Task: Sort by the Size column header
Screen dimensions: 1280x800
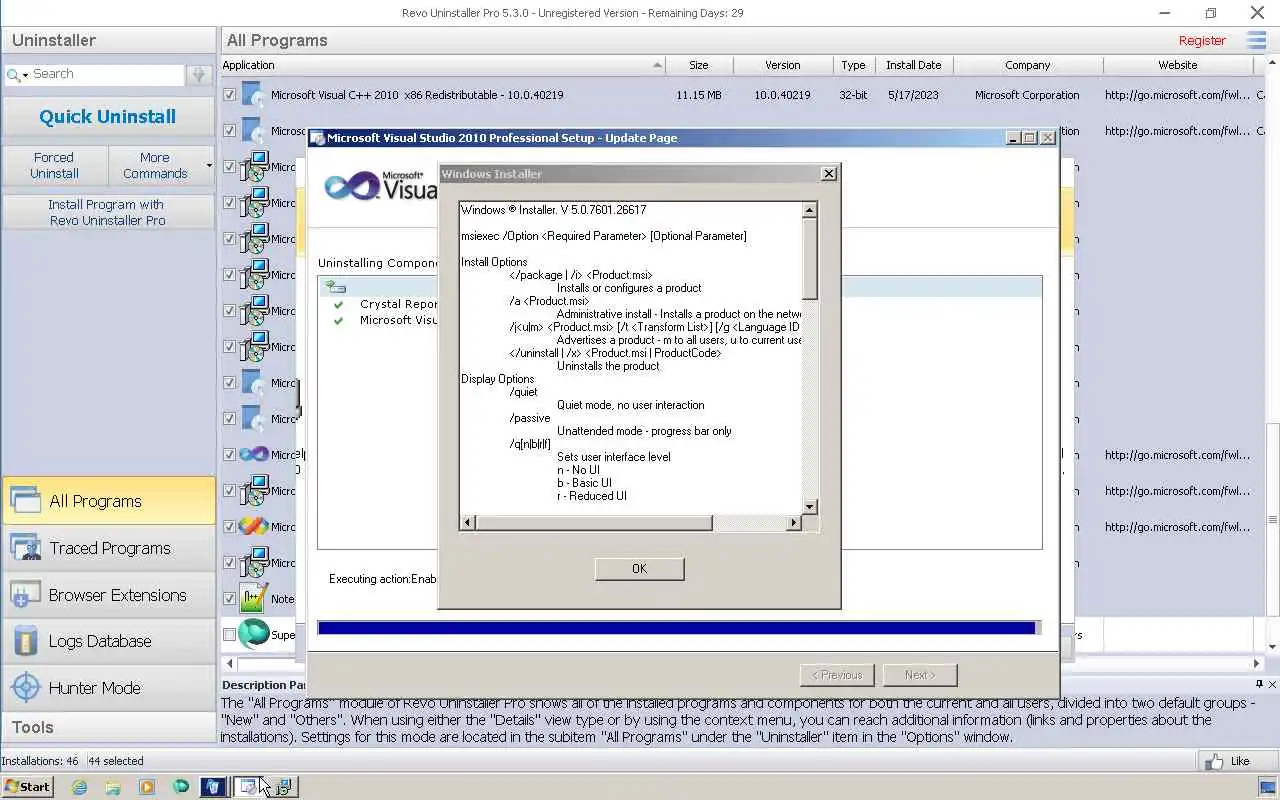Action: [699, 65]
